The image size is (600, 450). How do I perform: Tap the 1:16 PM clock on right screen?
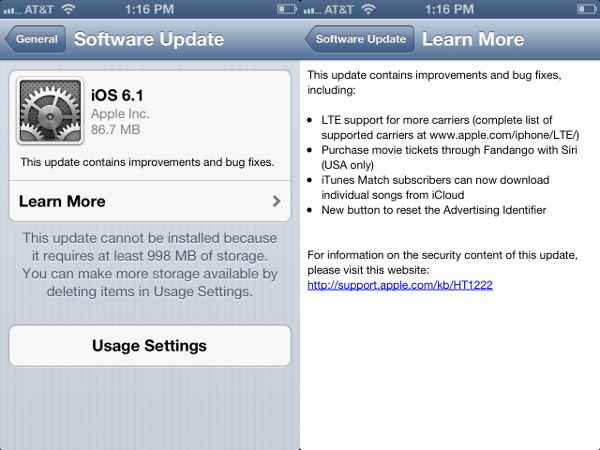point(450,8)
